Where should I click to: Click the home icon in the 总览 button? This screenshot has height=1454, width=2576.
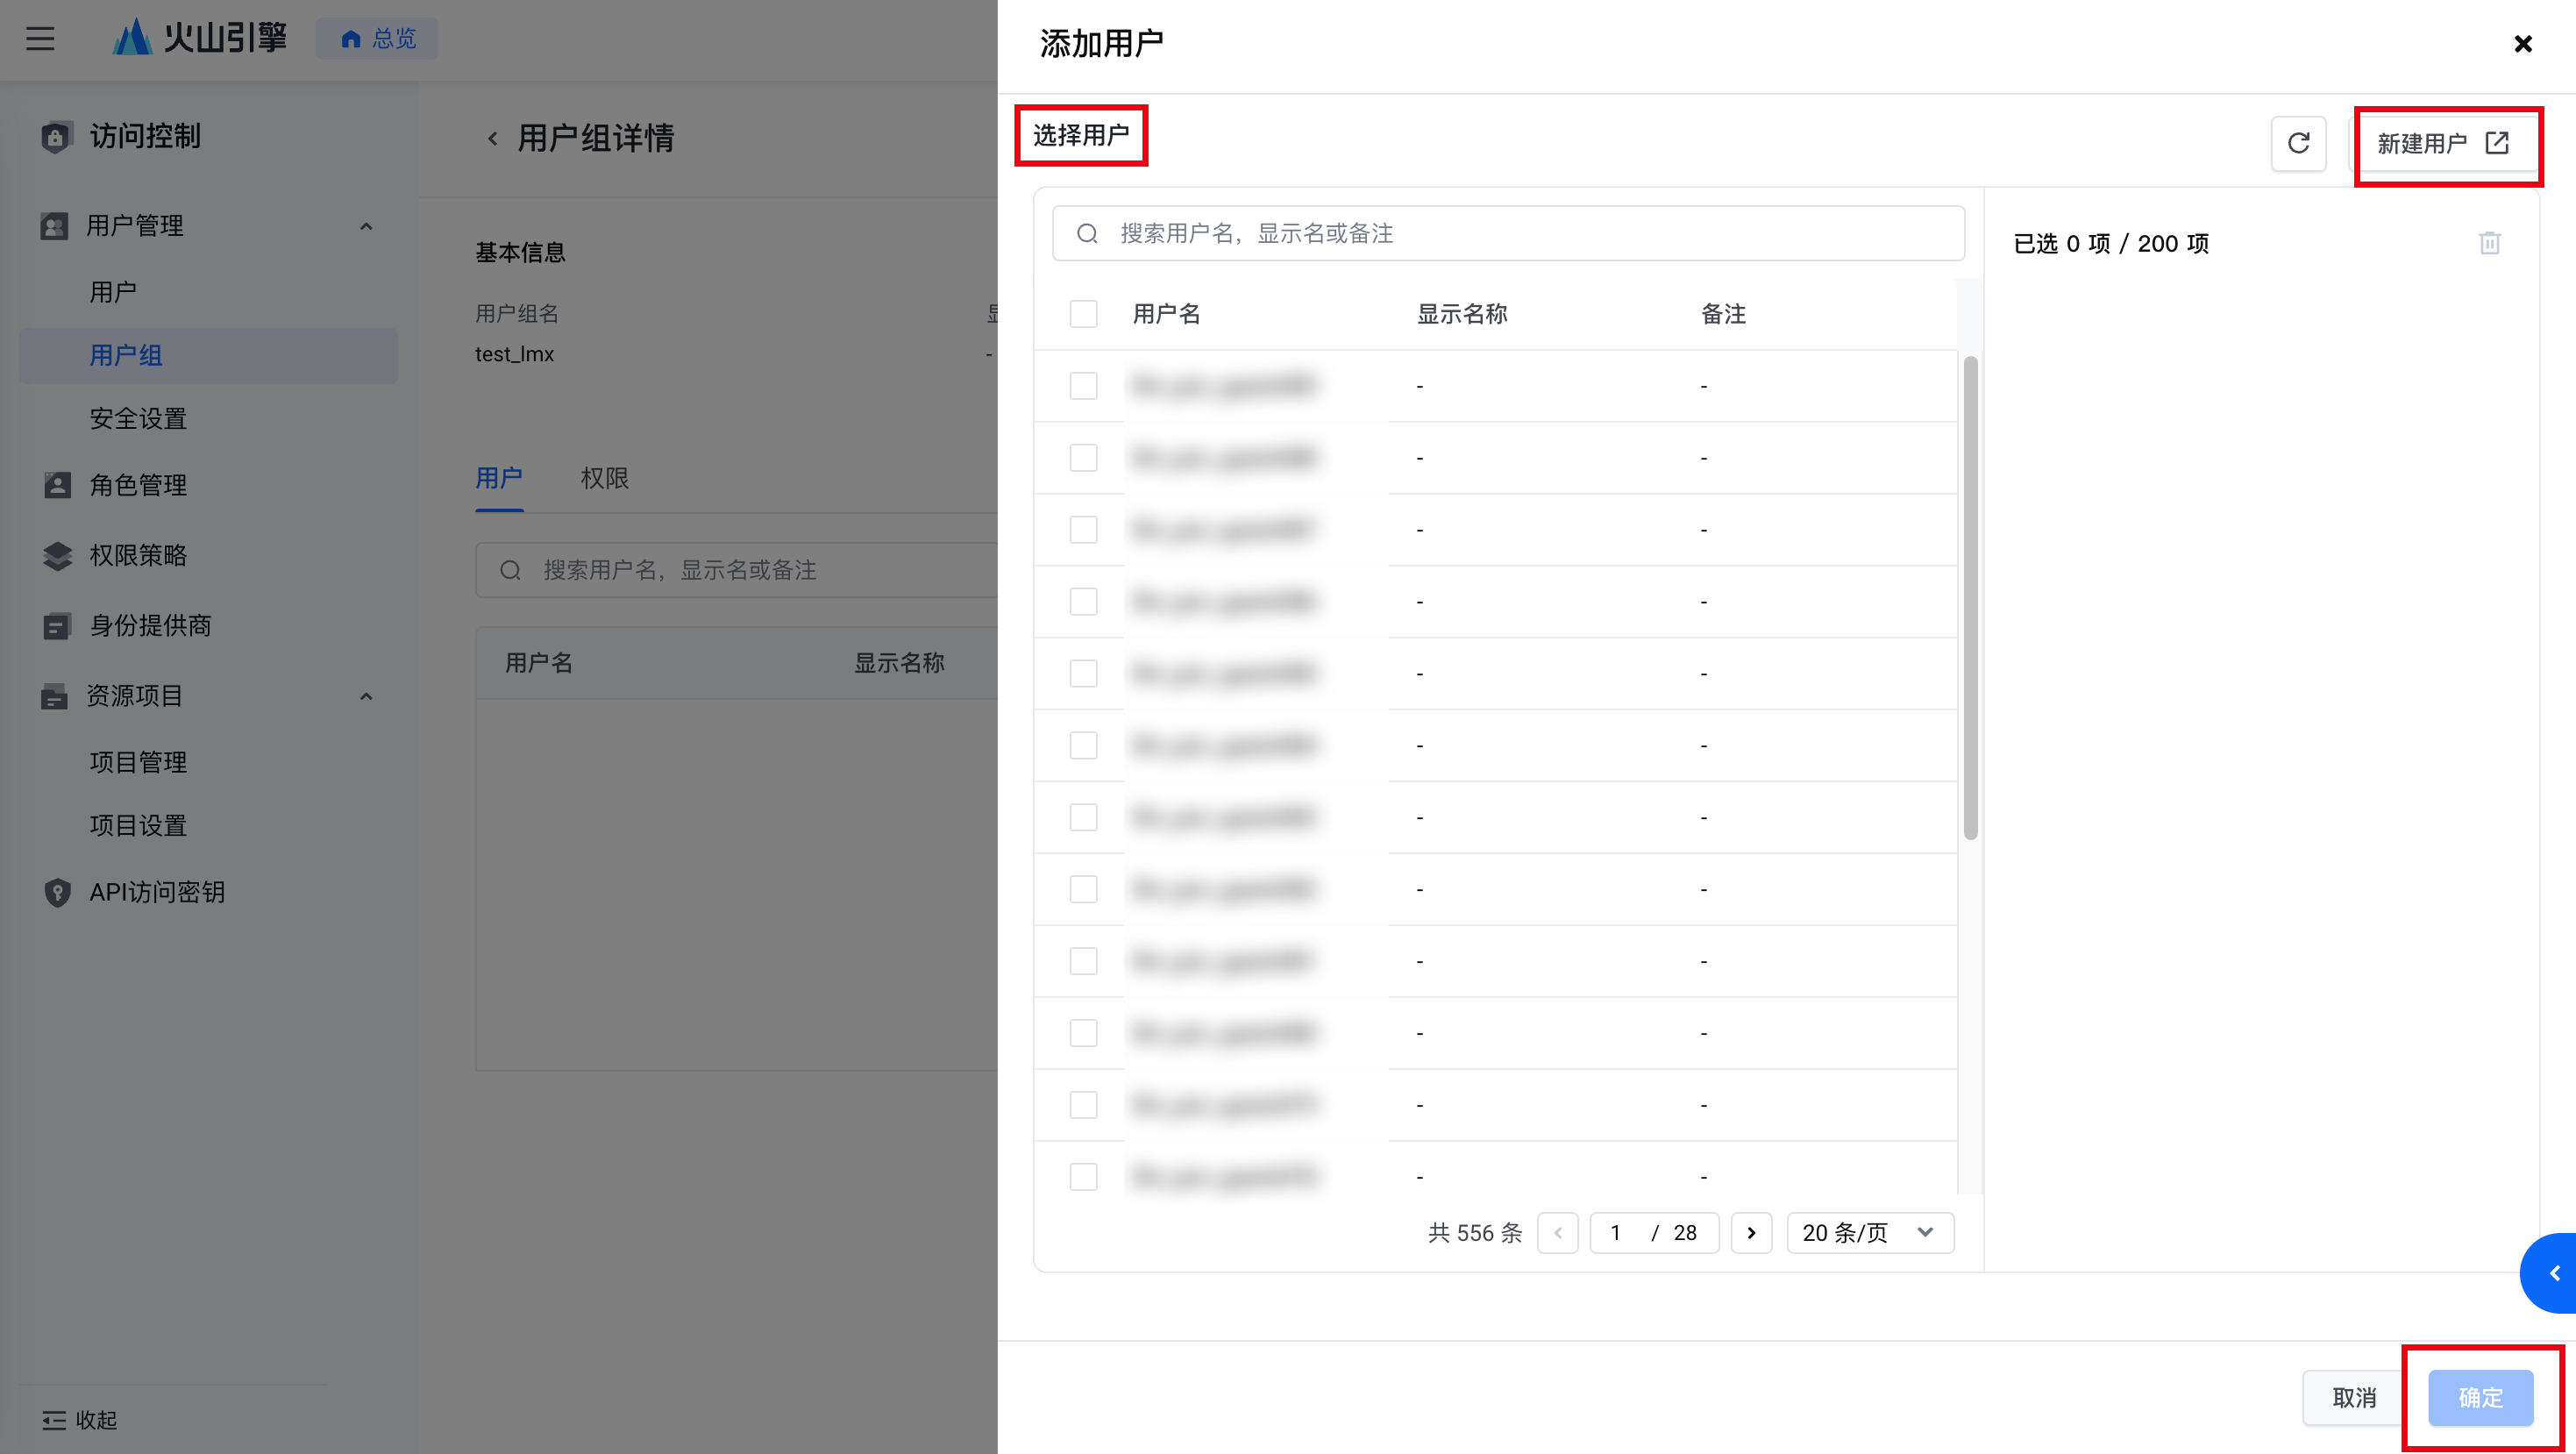click(350, 39)
